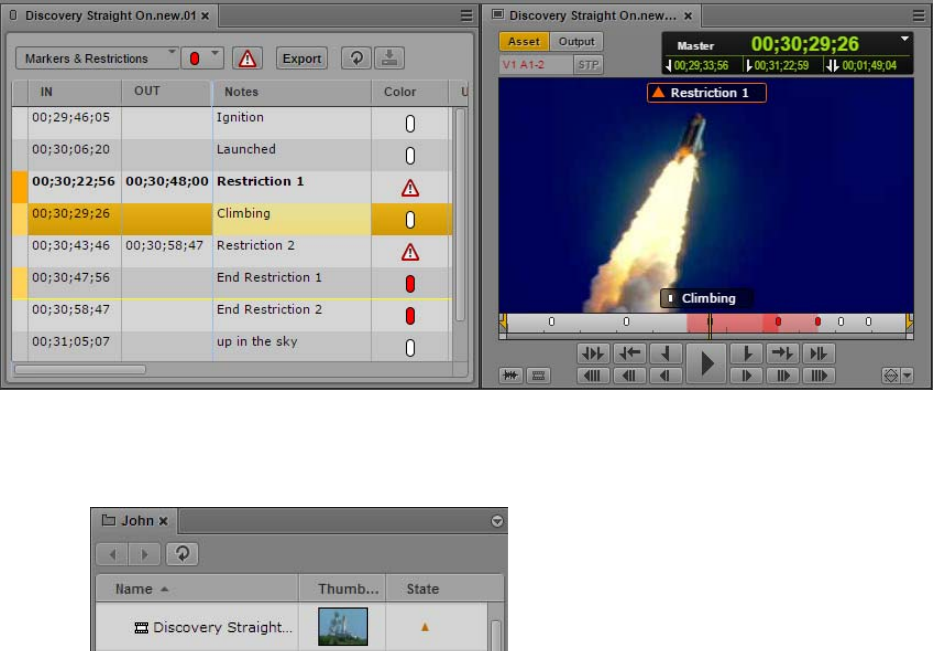
Task: Click the forward arrow in John panel
Action: point(144,555)
